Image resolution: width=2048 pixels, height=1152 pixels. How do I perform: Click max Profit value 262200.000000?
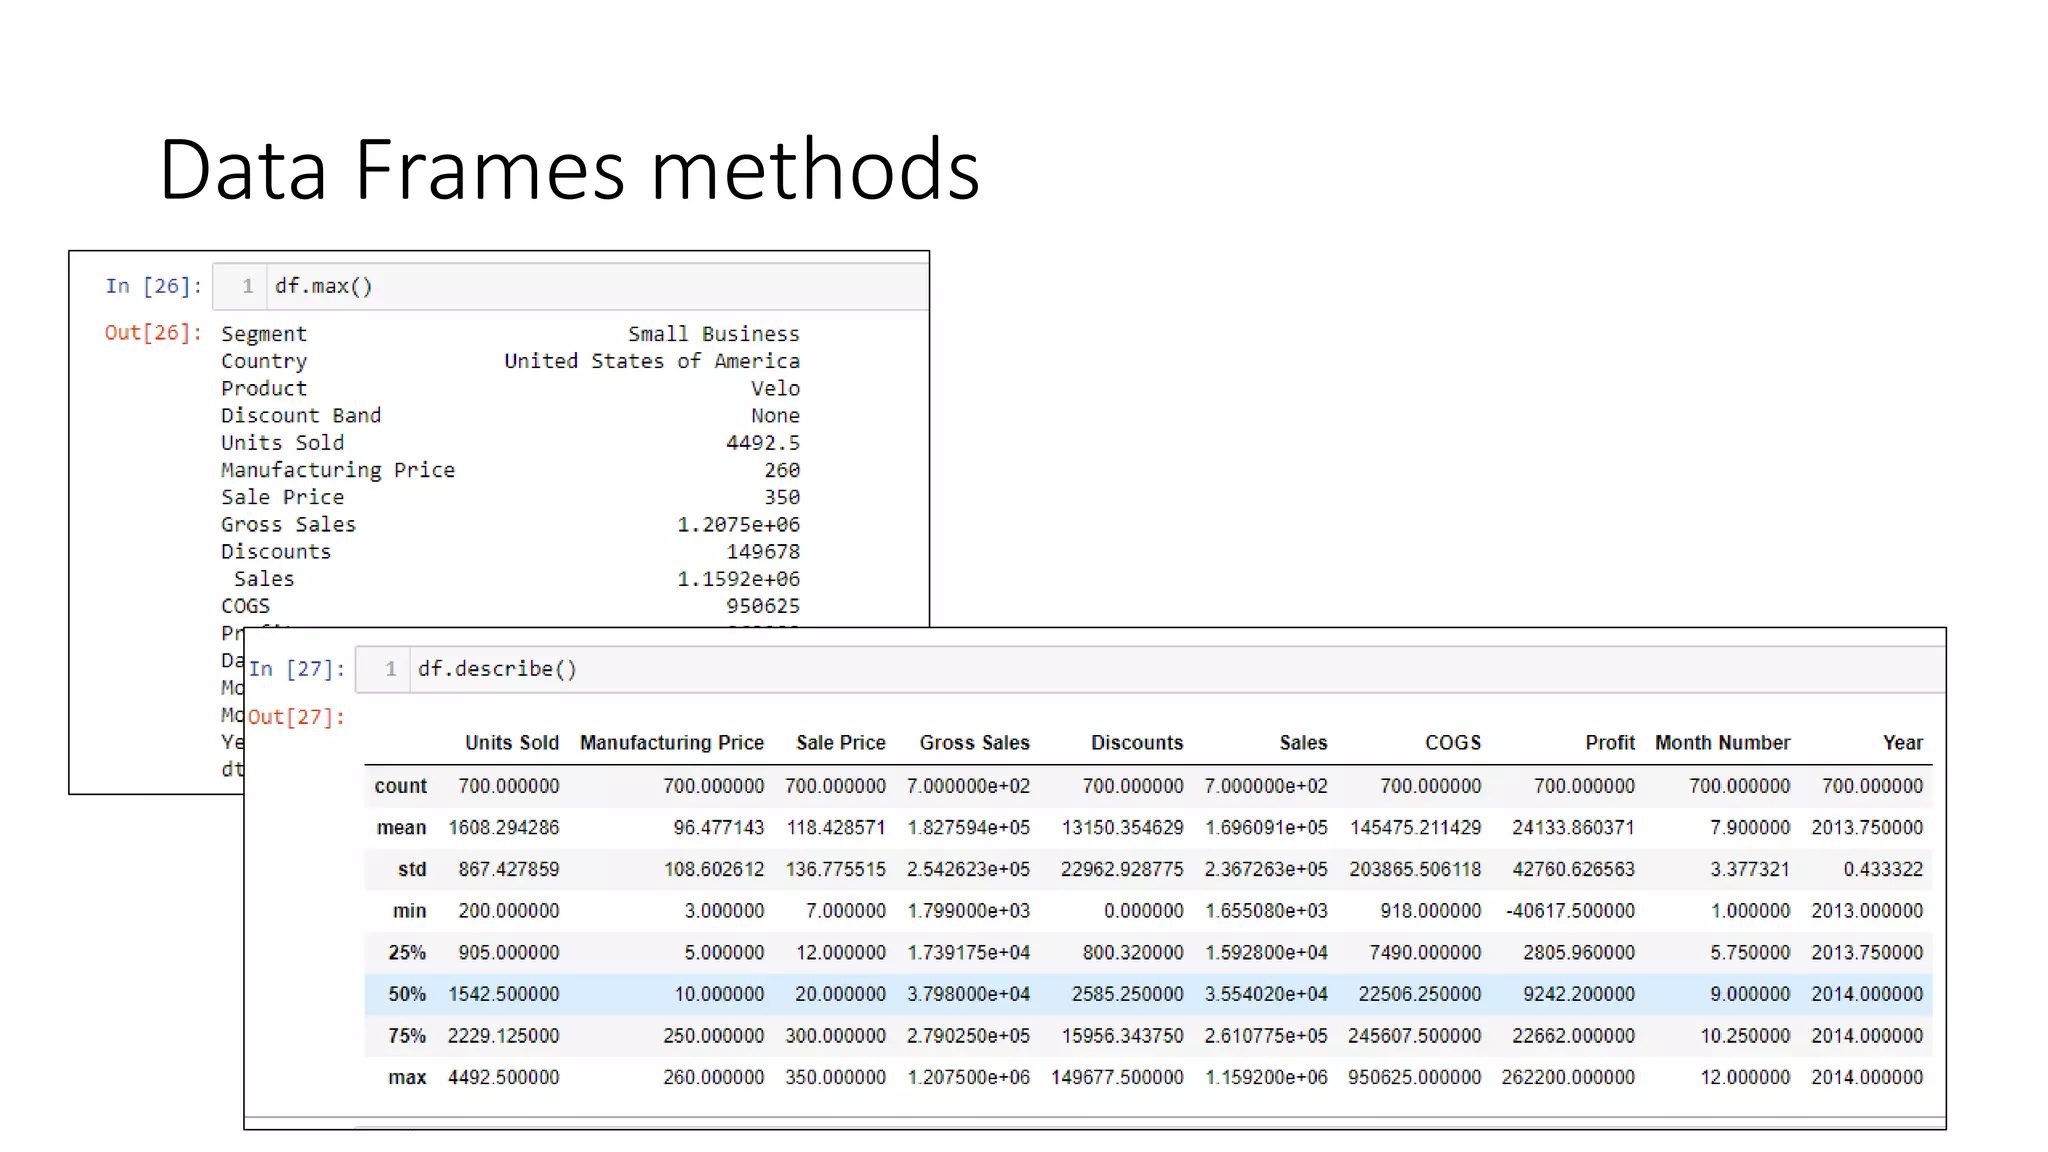click(1568, 1078)
